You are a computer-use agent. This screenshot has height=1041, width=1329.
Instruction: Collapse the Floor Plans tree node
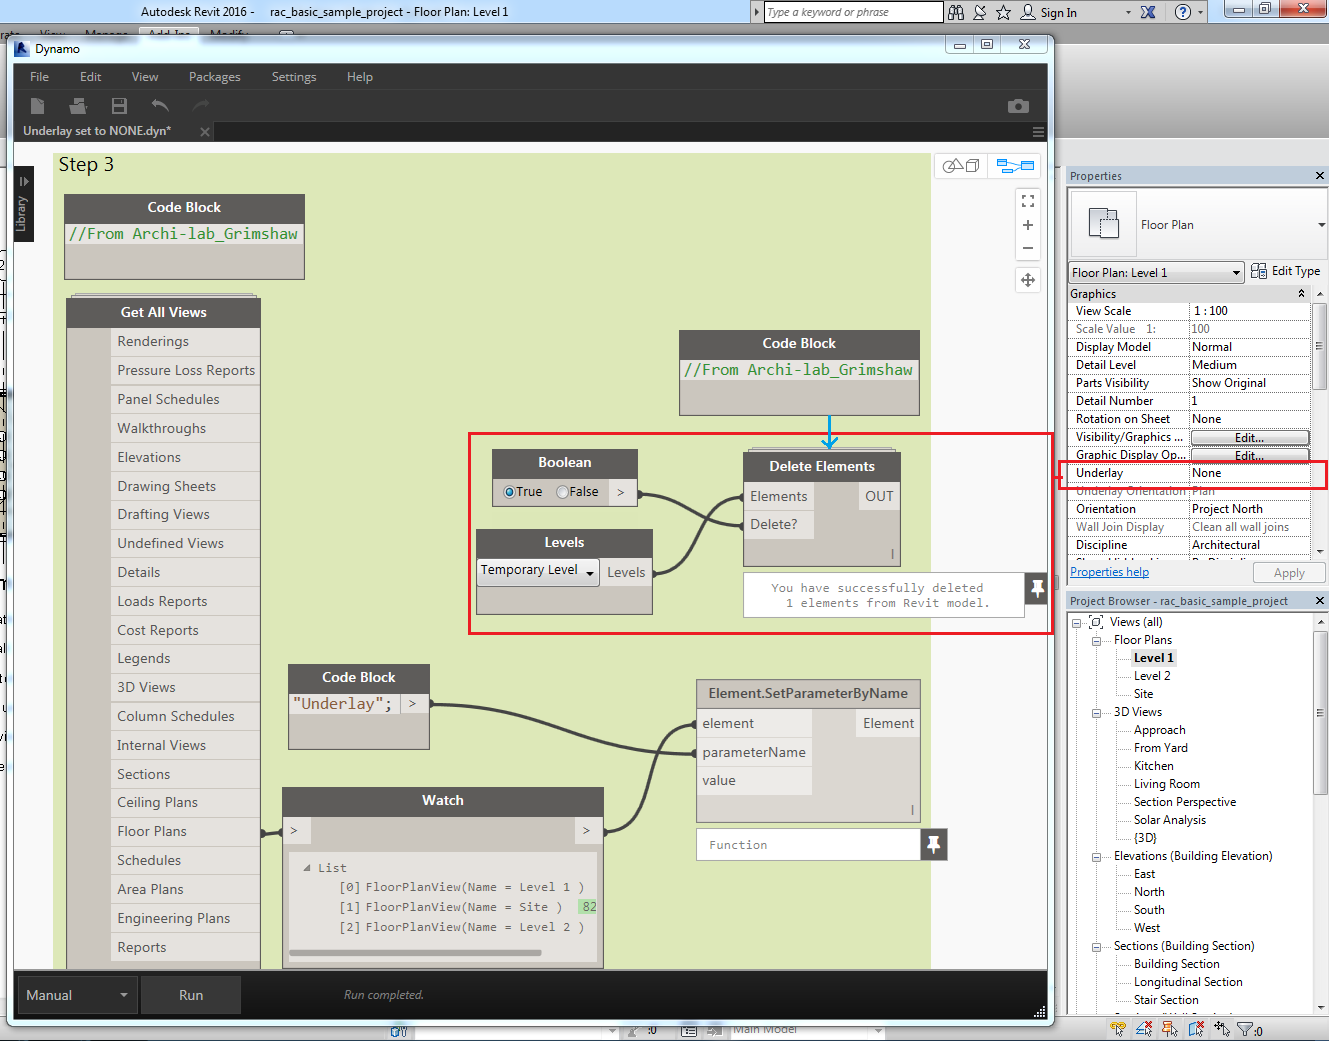[x=1096, y=641]
